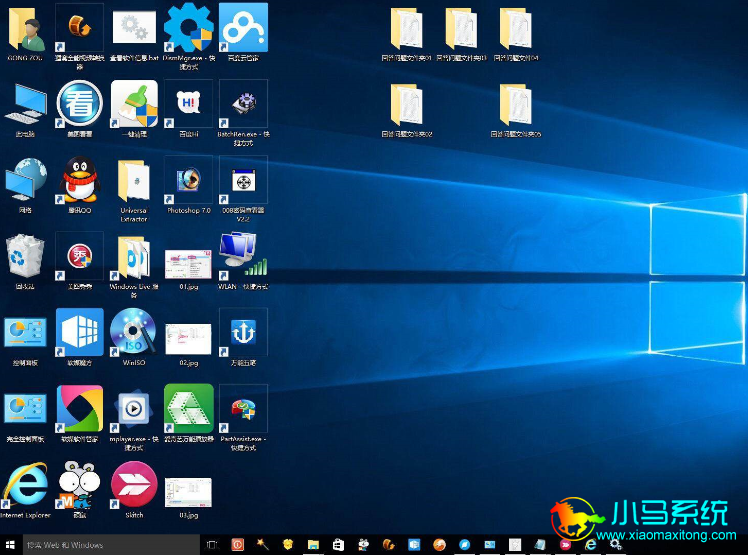Screen dimensions: 748x555
Task: Open the Store from the taskbar
Action: 338,545
